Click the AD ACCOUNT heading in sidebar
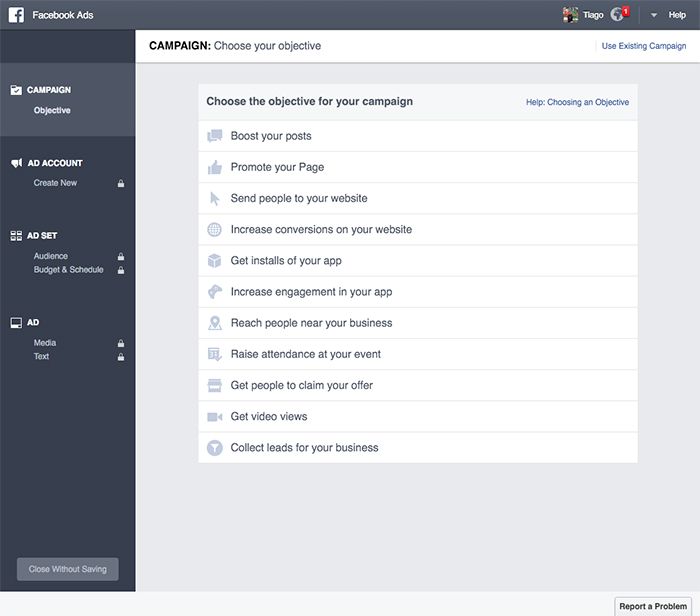This screenshot has height=616, width=700. [55, 163]
